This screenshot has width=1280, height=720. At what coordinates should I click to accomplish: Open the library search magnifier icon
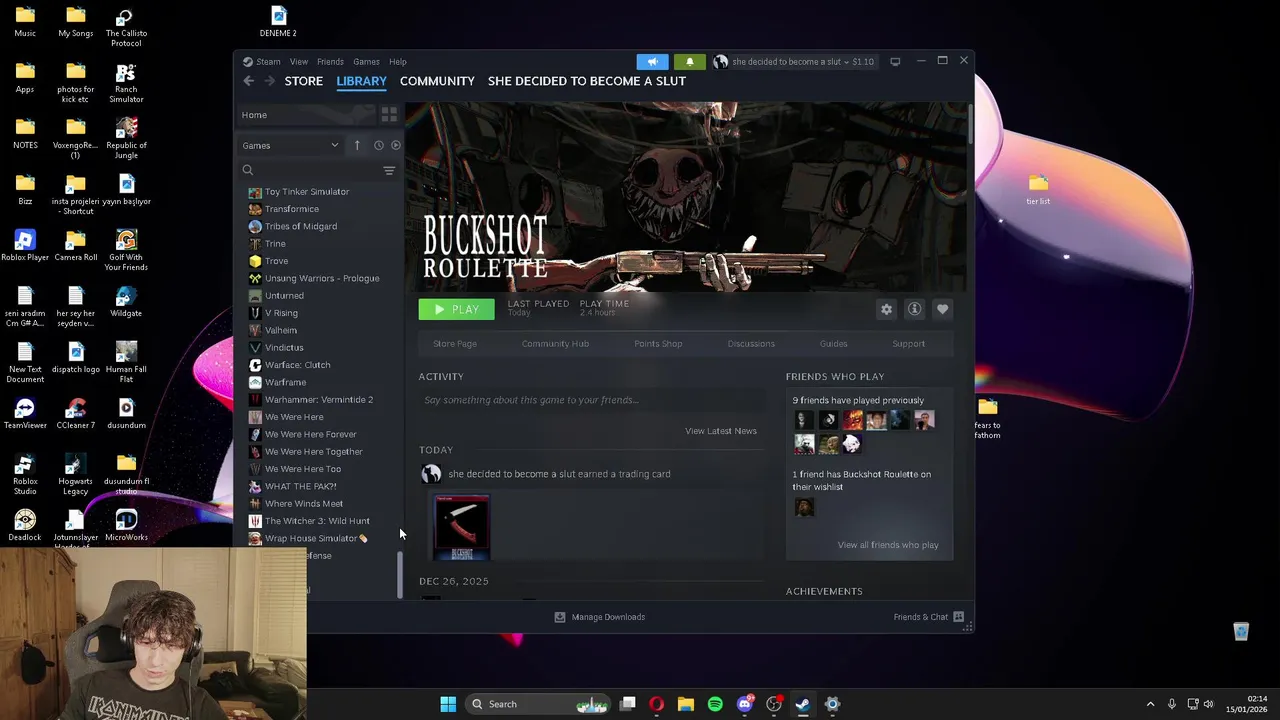click(x=248, y=170)
